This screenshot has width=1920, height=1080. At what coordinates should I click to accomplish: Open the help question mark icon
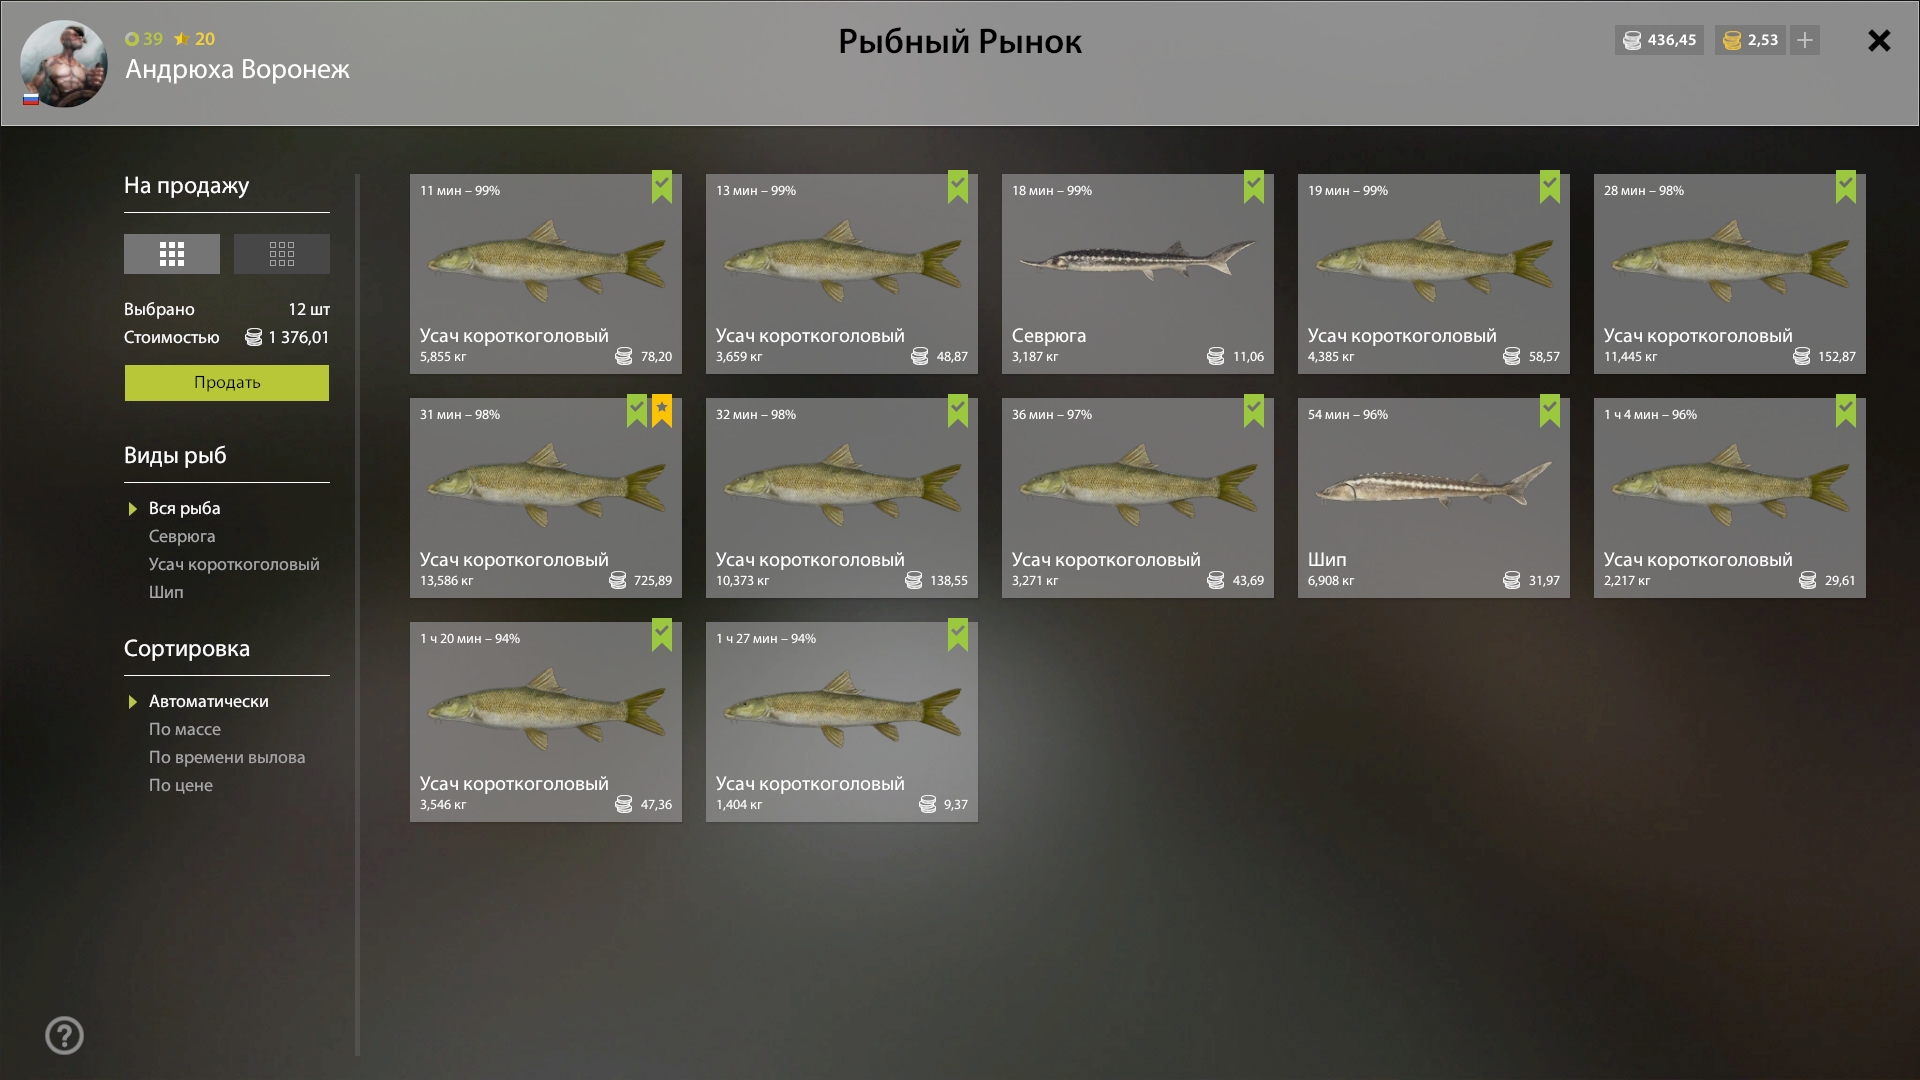tap(64, 1035)
